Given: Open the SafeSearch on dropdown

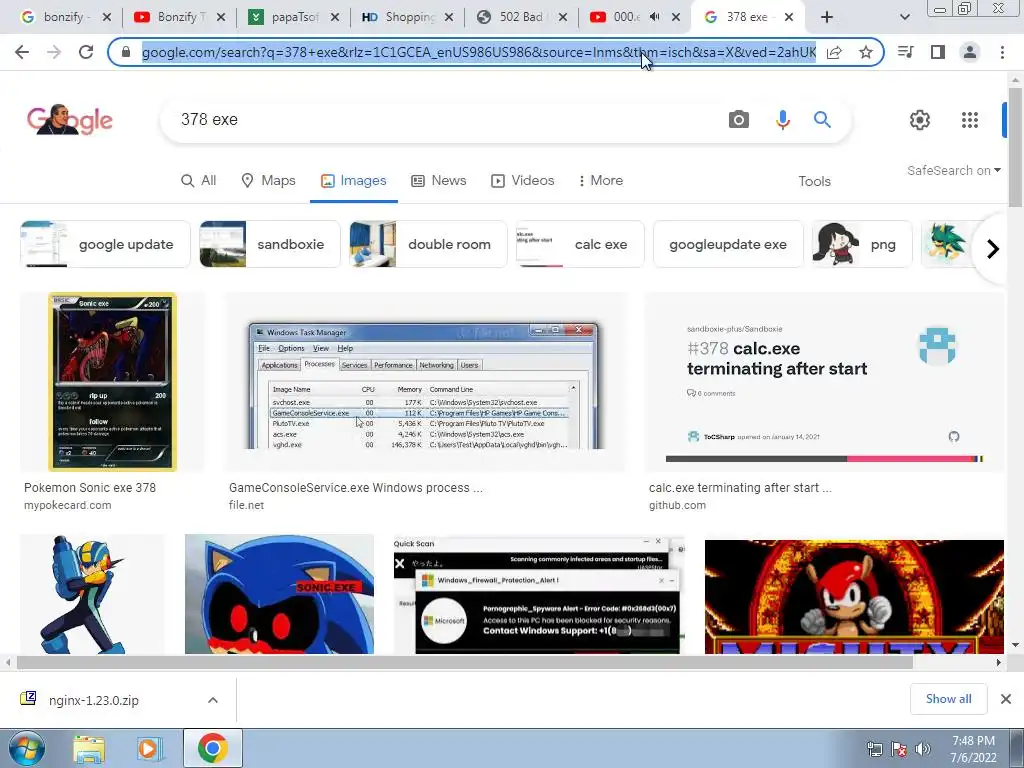Looking at the screenshot, I should (953, 170).
